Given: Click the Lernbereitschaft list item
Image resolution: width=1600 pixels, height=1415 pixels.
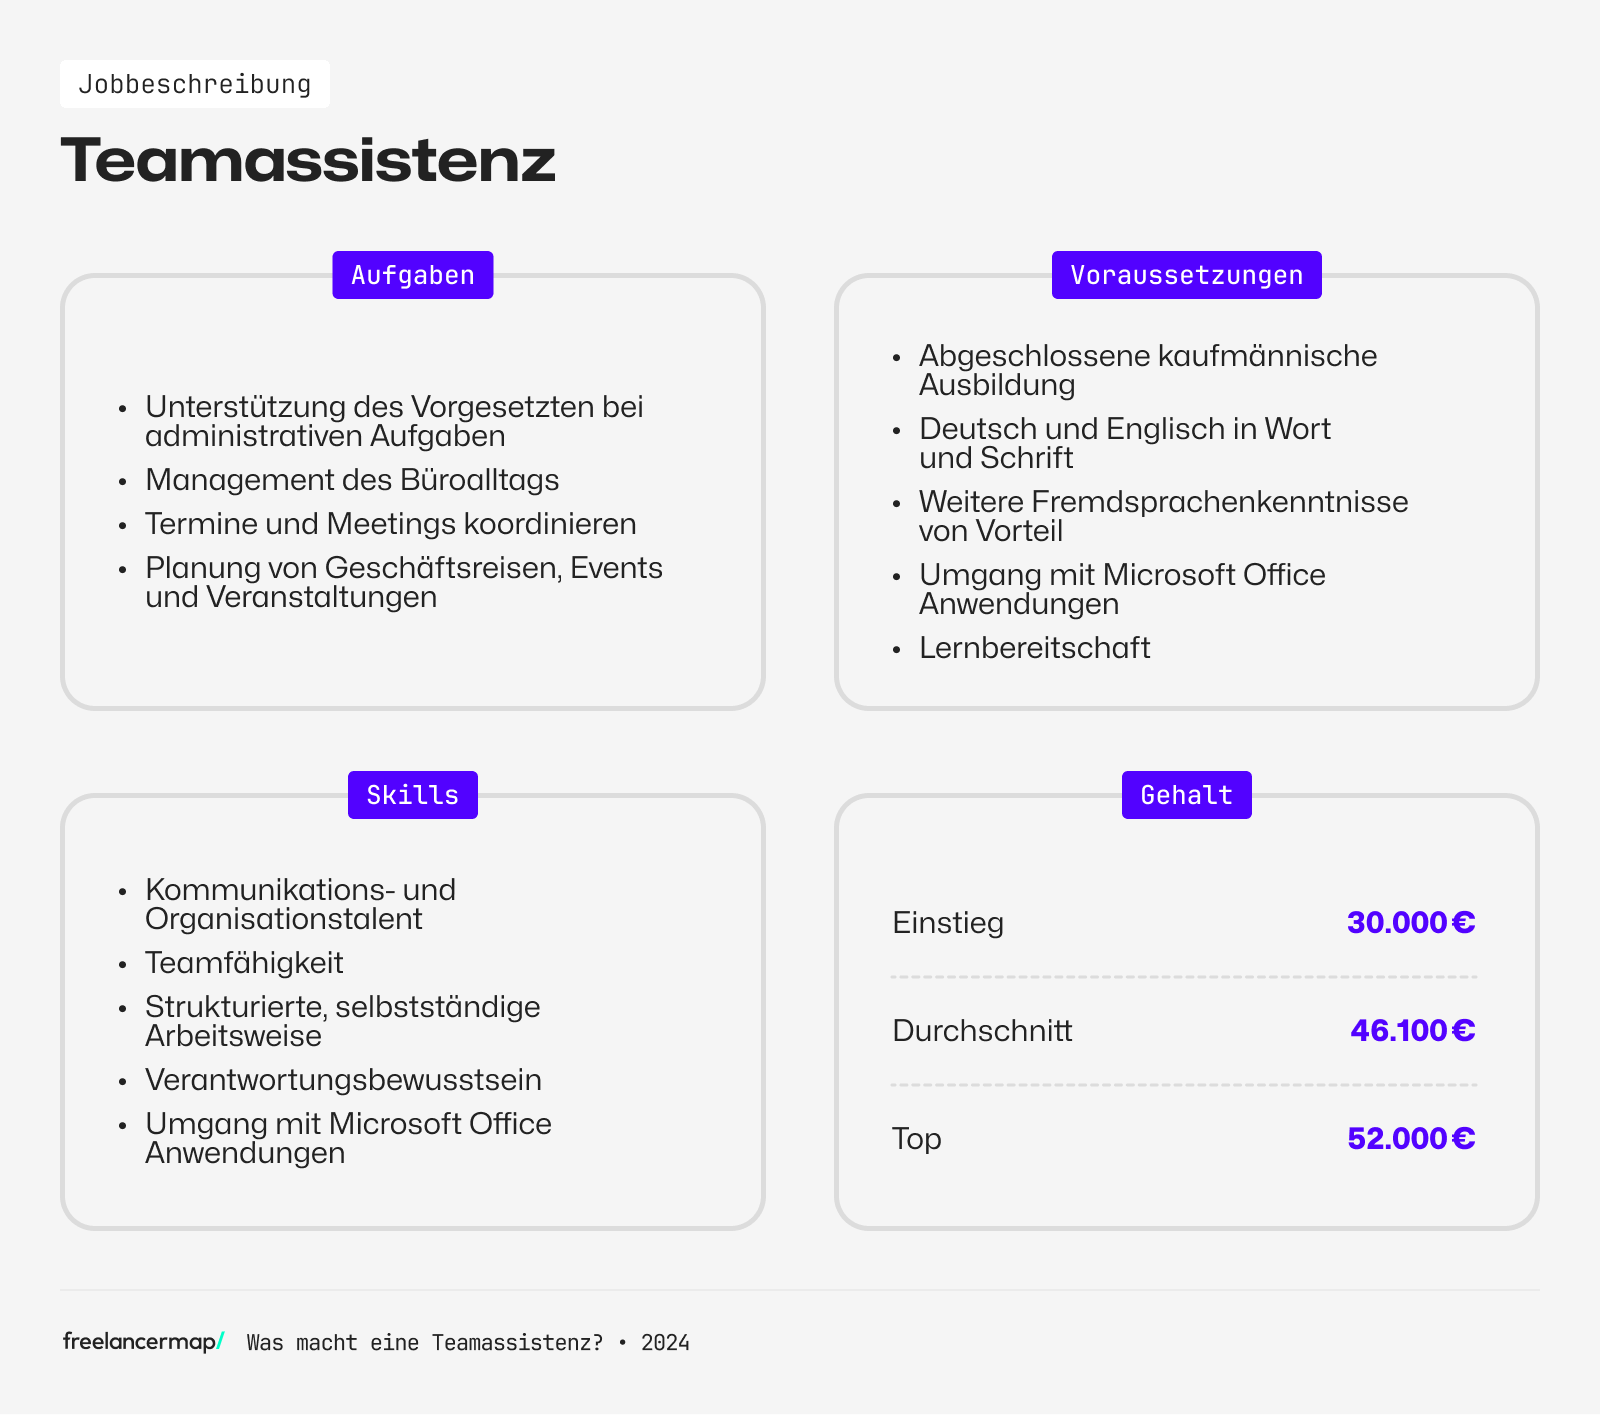Looking at the screenshot, I should 1035,648.
